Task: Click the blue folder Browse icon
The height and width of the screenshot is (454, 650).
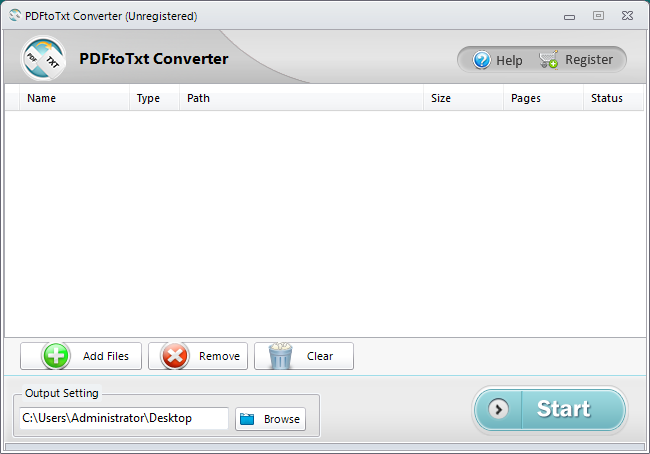Action: tap(247, 419)
